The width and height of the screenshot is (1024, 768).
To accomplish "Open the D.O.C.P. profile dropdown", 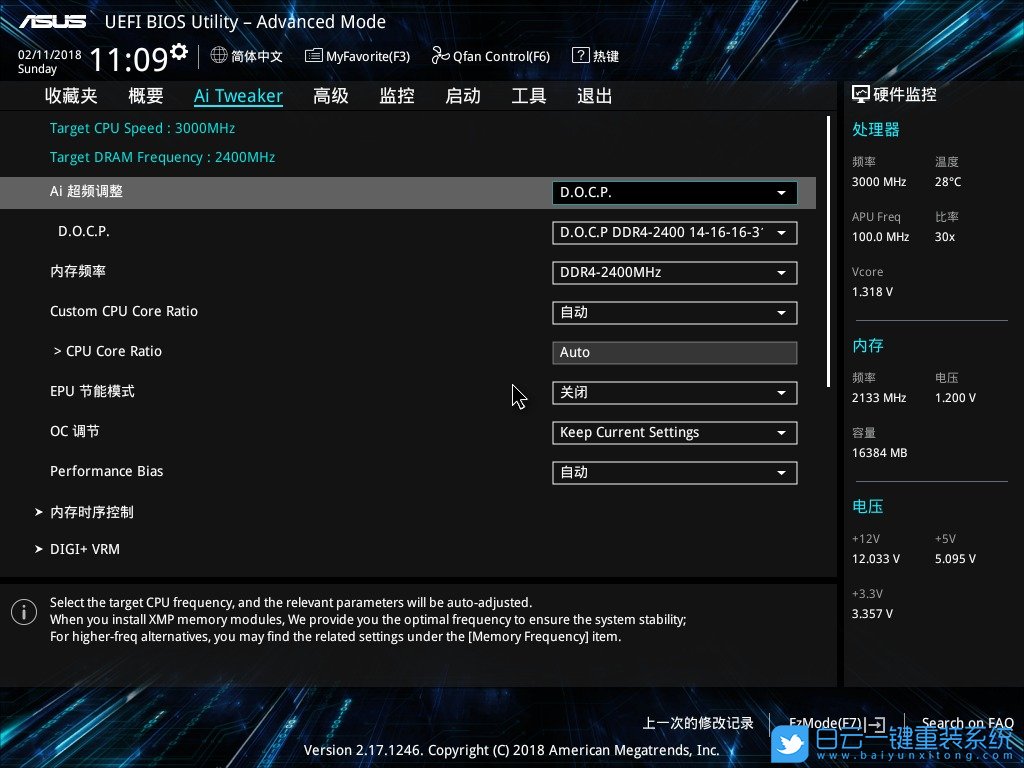I will click(x=674, y=233).
